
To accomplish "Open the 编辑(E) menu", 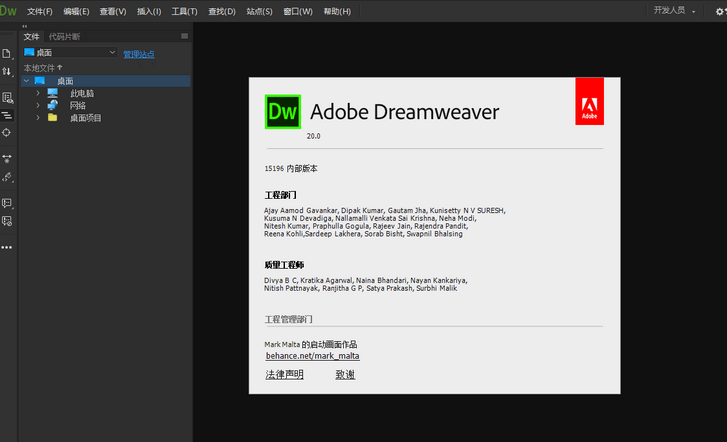I will tap(76, 12).
